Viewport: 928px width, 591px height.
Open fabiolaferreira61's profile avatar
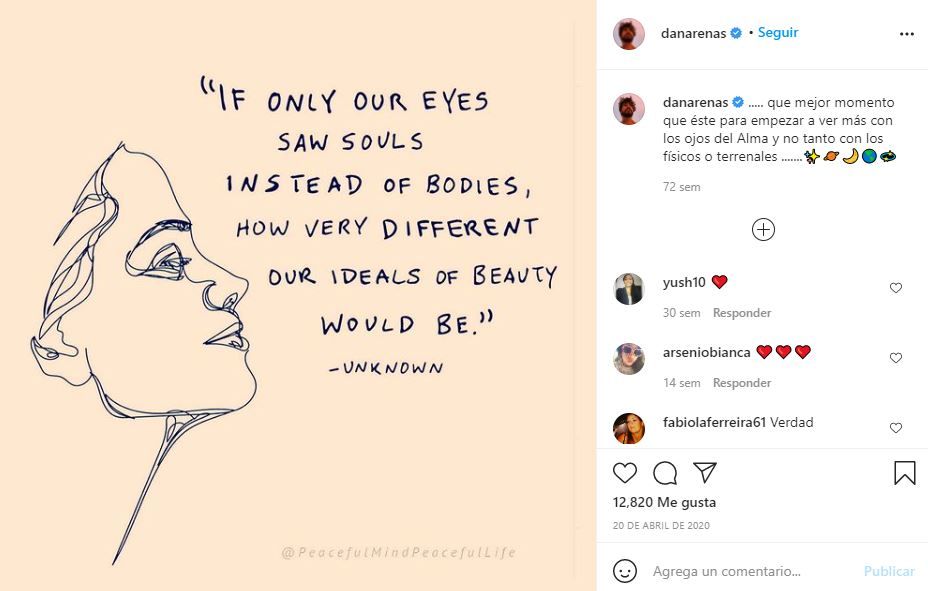[x=629, y=428]
